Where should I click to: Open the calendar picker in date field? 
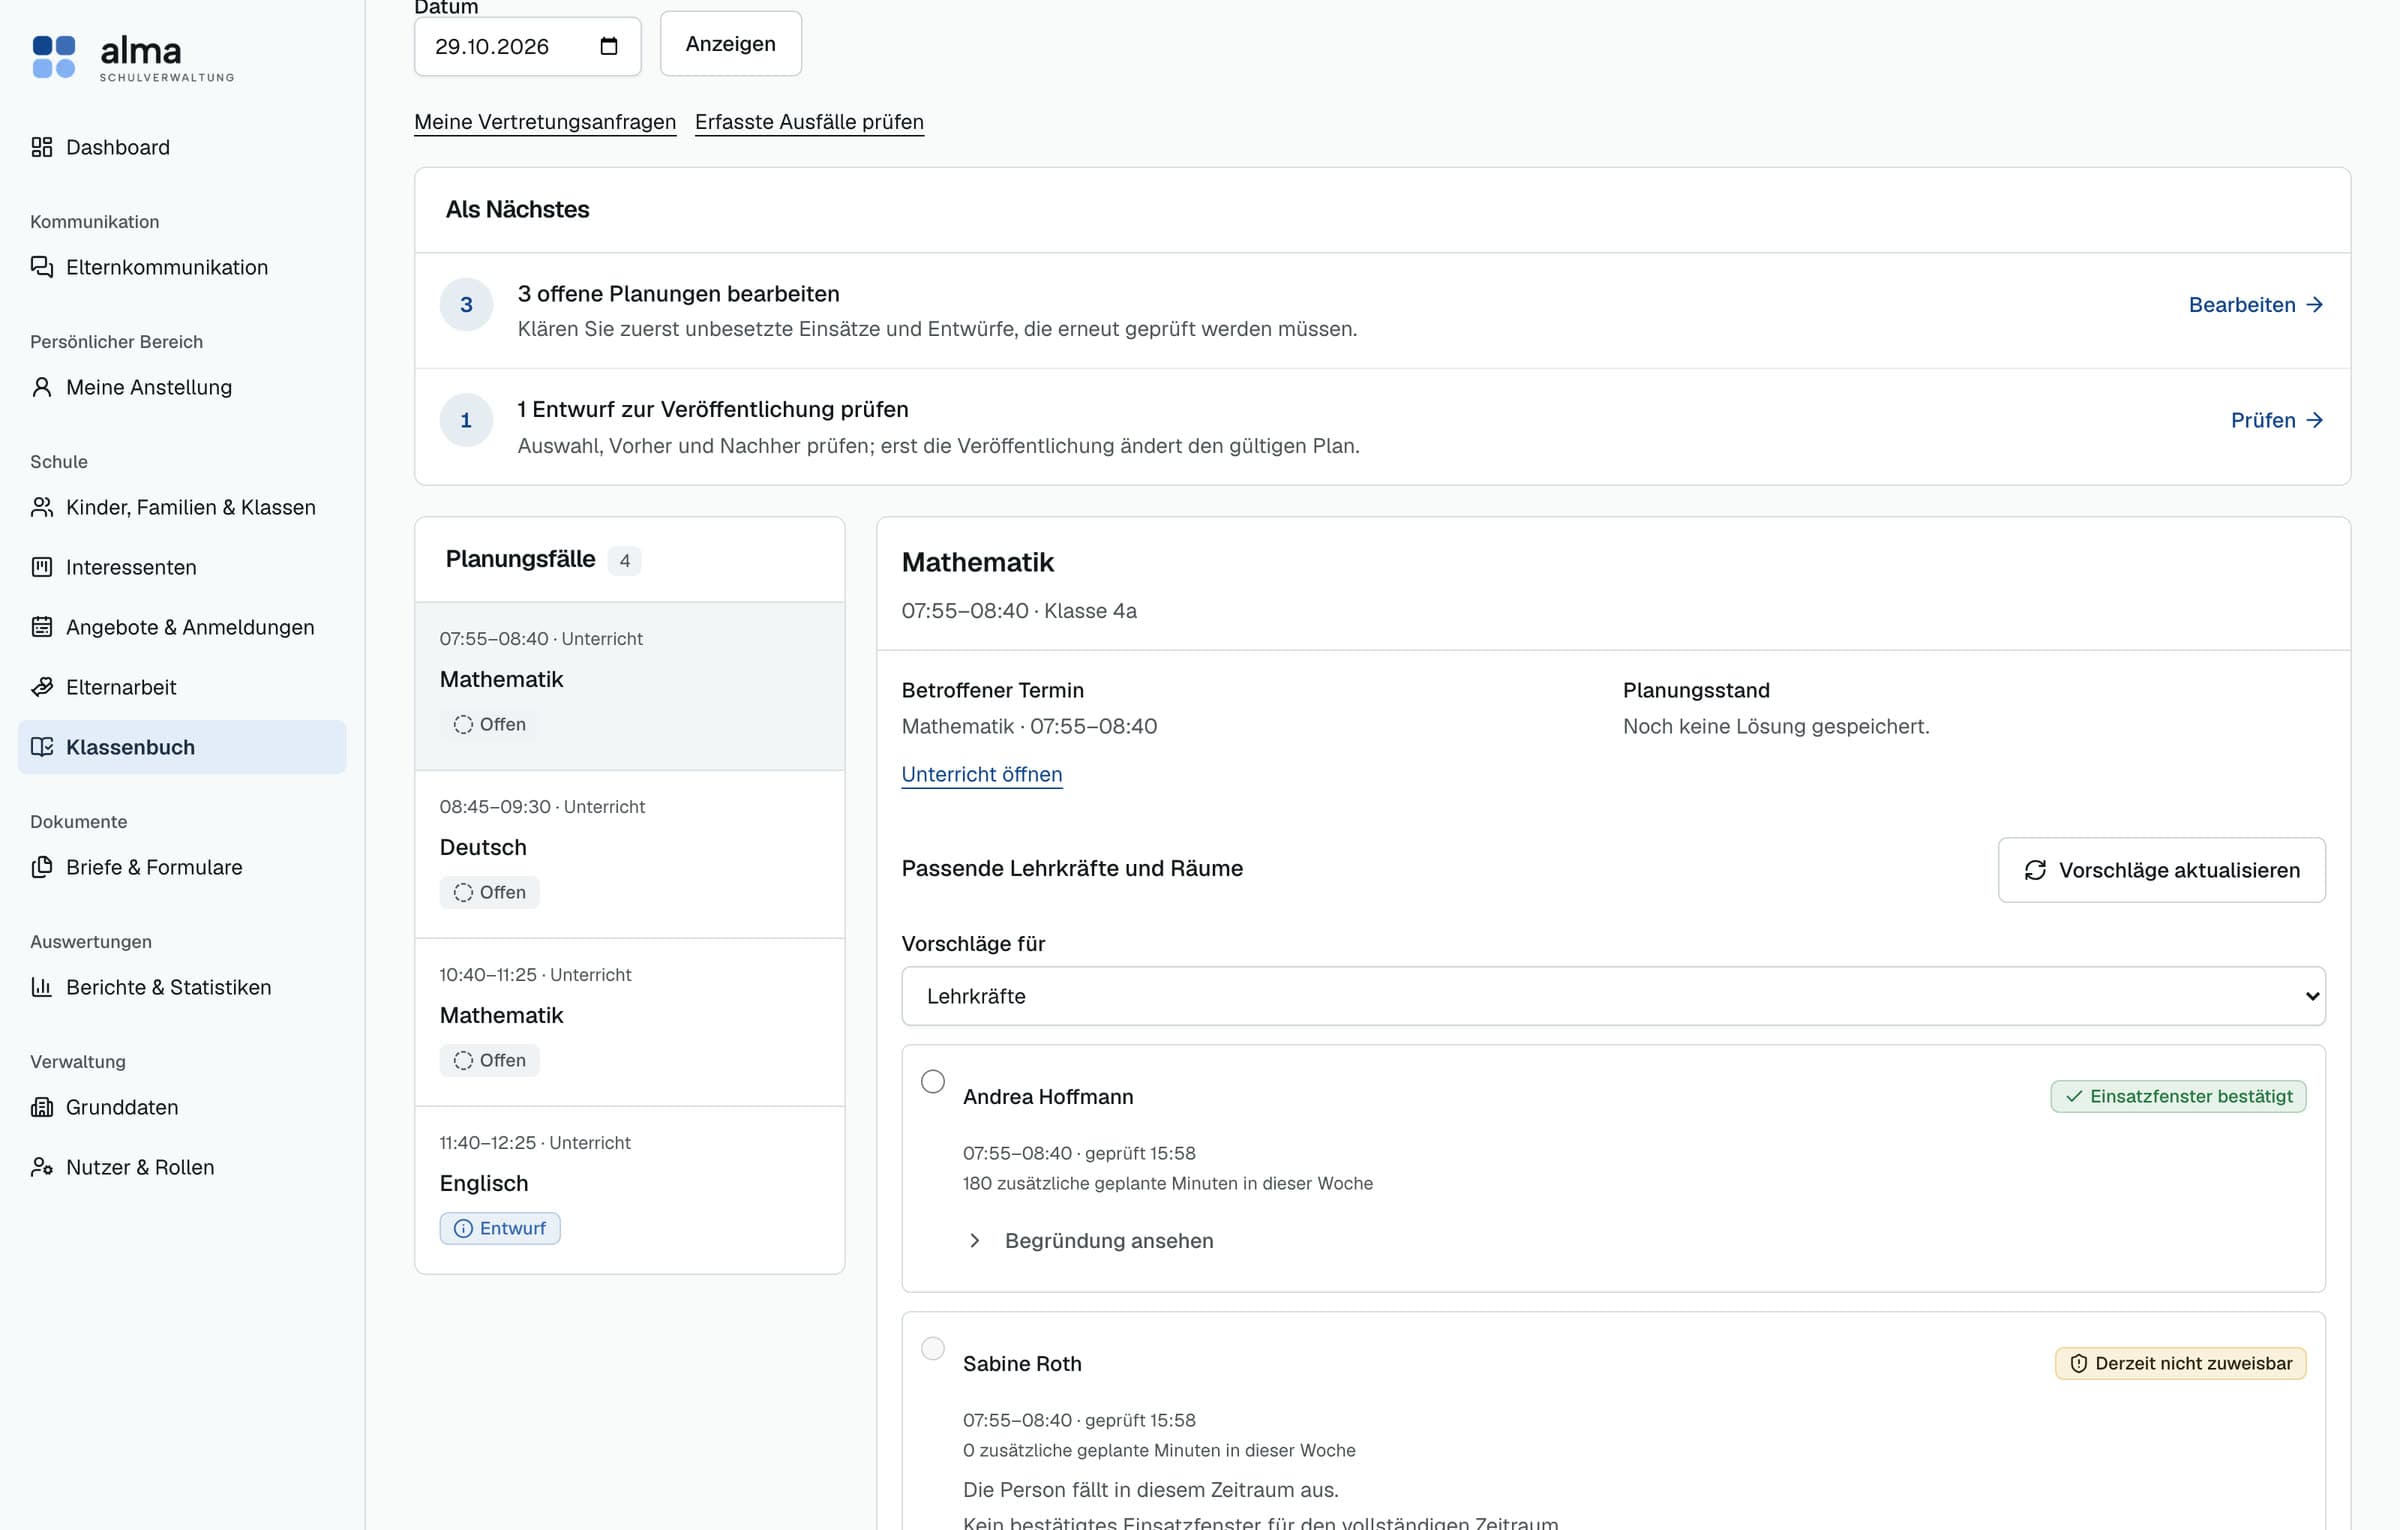609,46
